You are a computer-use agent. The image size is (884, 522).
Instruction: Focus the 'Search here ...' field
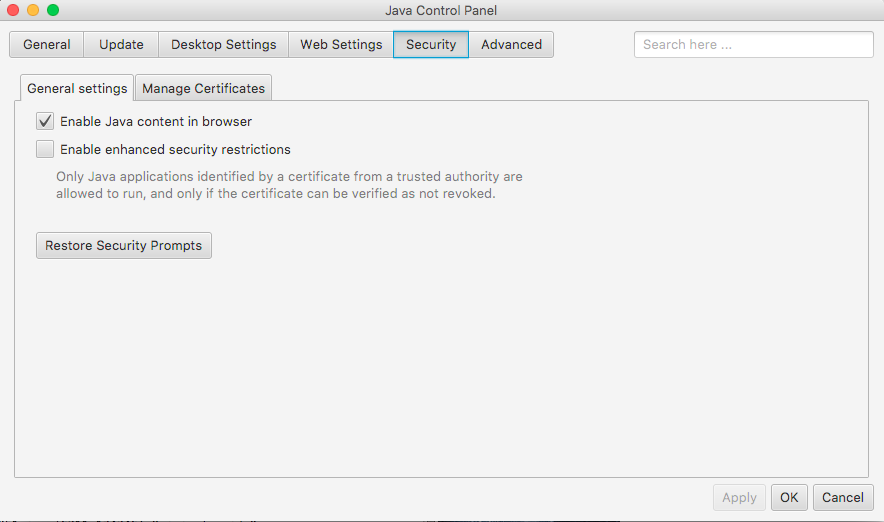click(x=753, y=45)
